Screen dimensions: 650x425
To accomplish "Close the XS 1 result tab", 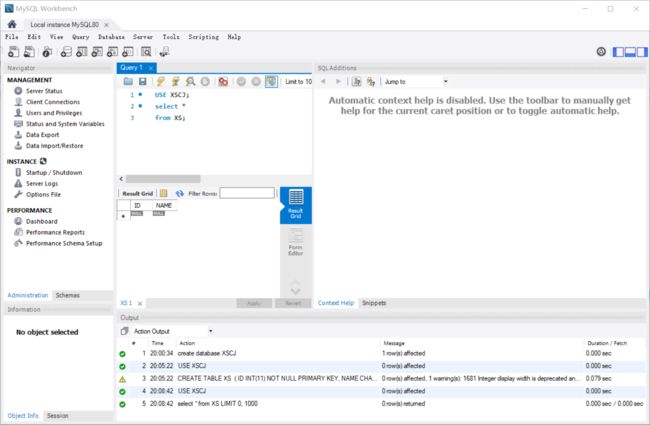I will (x=140, y=304).
